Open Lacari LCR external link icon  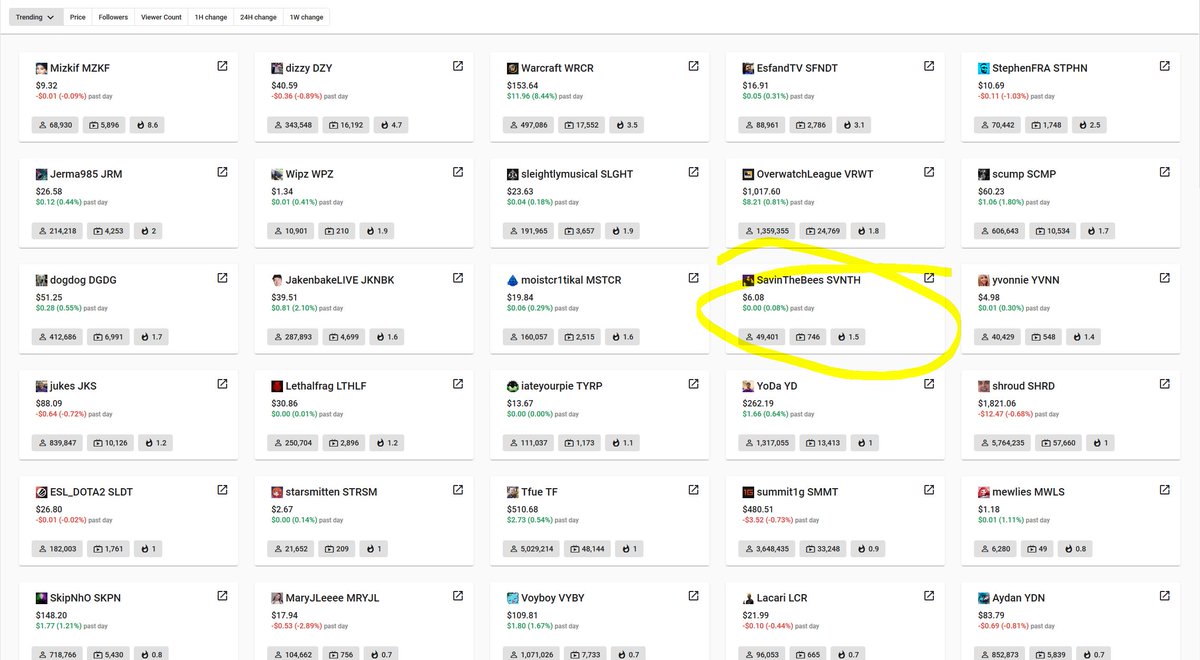click(x=929, y=596)
